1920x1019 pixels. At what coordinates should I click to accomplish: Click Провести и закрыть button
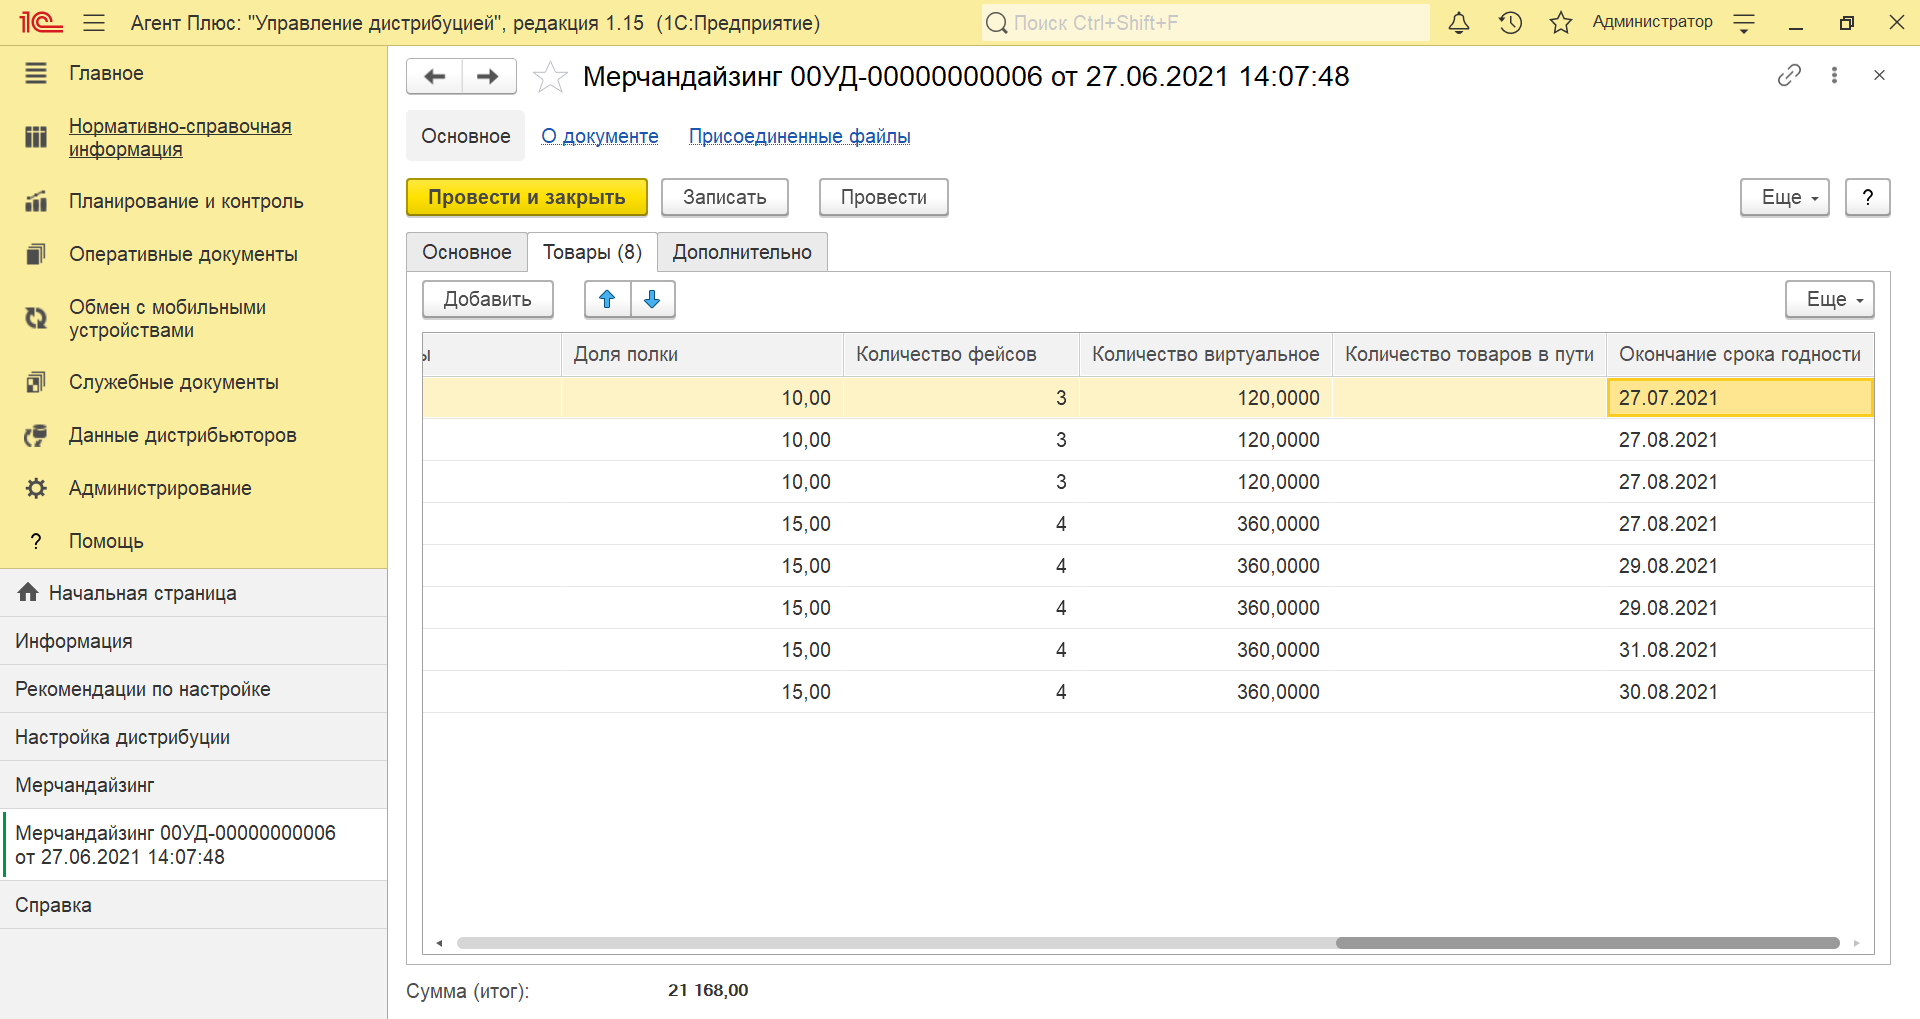(527, 197)
